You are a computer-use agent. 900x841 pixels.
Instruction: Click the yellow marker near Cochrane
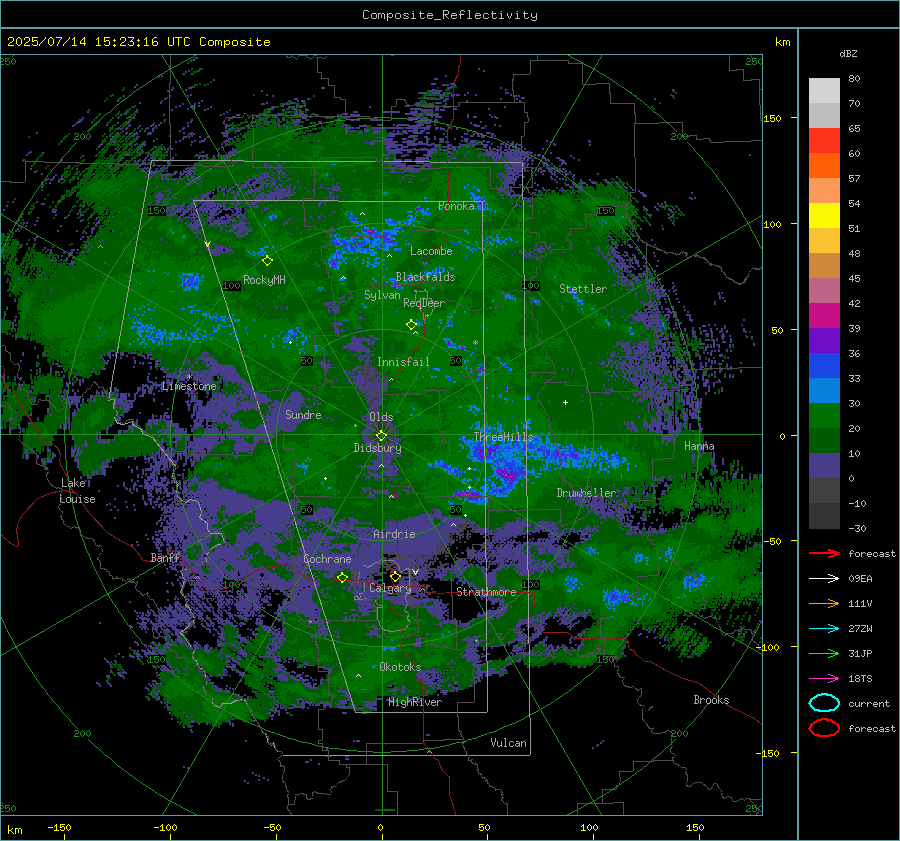tap(342, 577)
